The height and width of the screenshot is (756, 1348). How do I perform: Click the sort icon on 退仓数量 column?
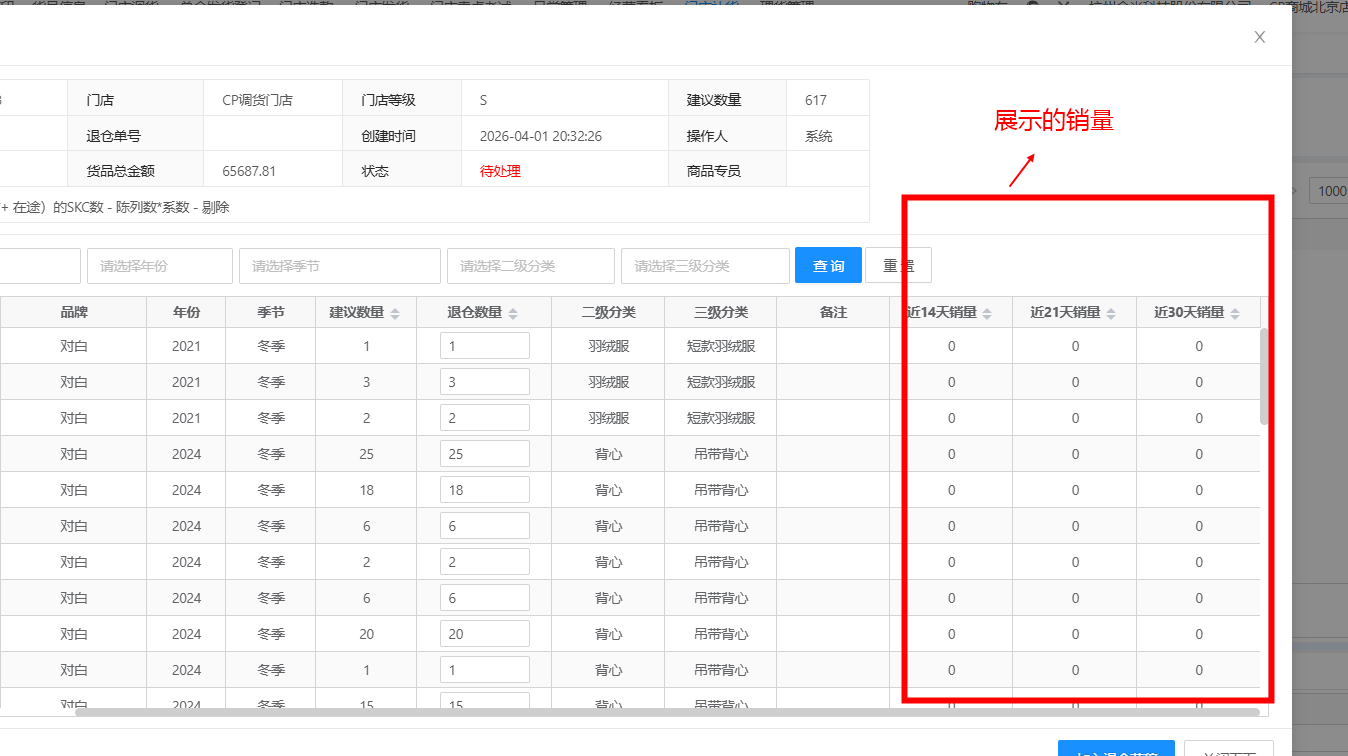[513, 313]
